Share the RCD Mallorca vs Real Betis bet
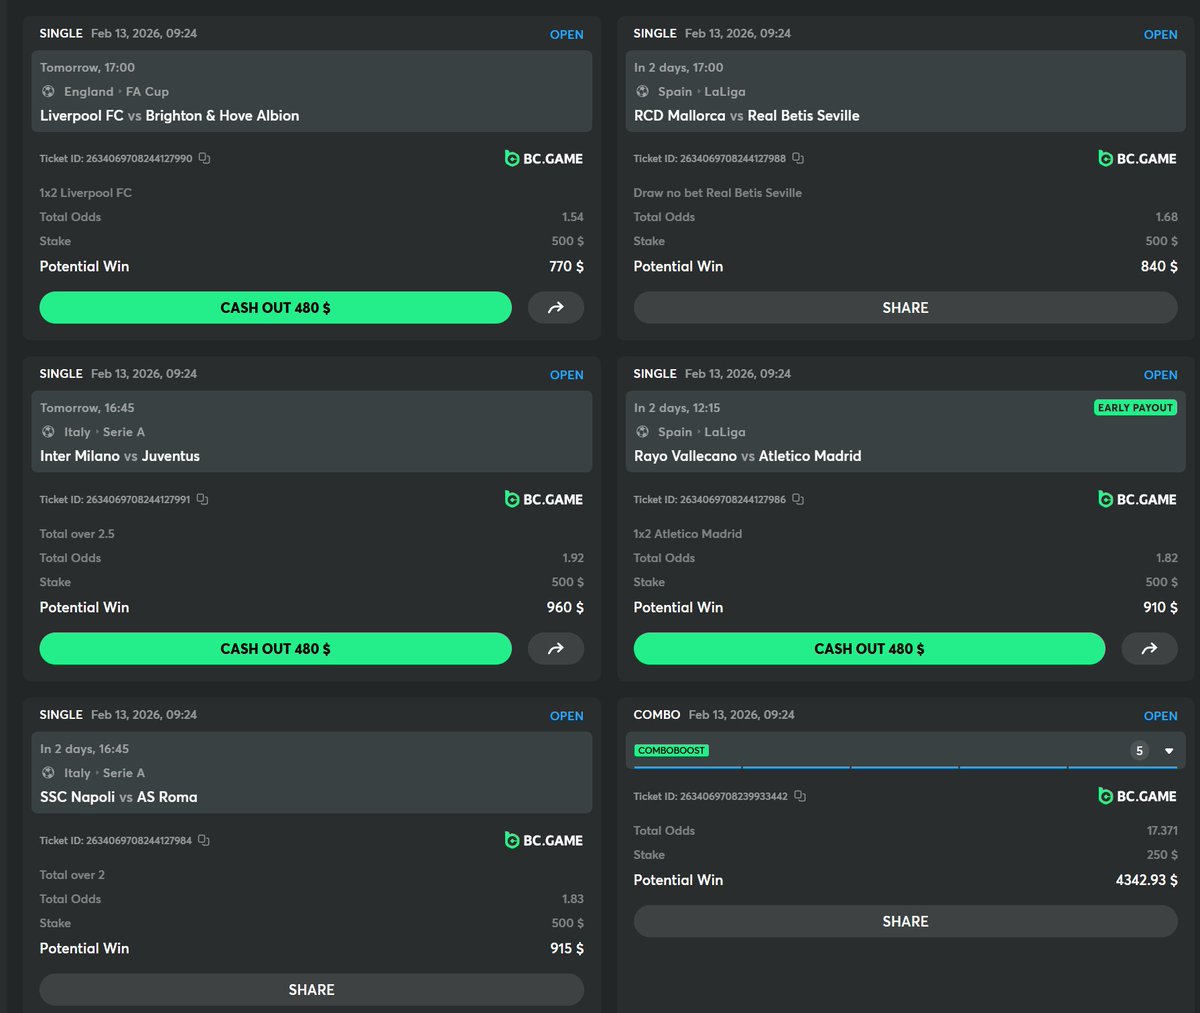Viewport: 1200px width, 1013px height. pos(906,308)
